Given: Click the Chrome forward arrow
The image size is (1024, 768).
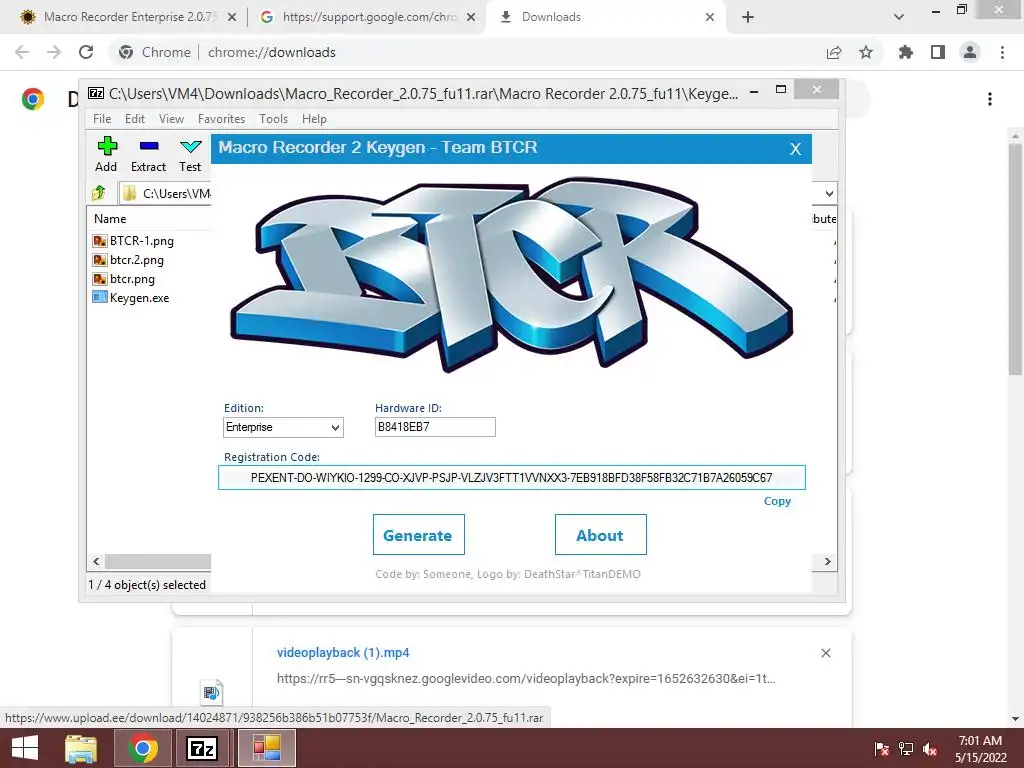Looking at the screenshot, I should pos(54,52).
